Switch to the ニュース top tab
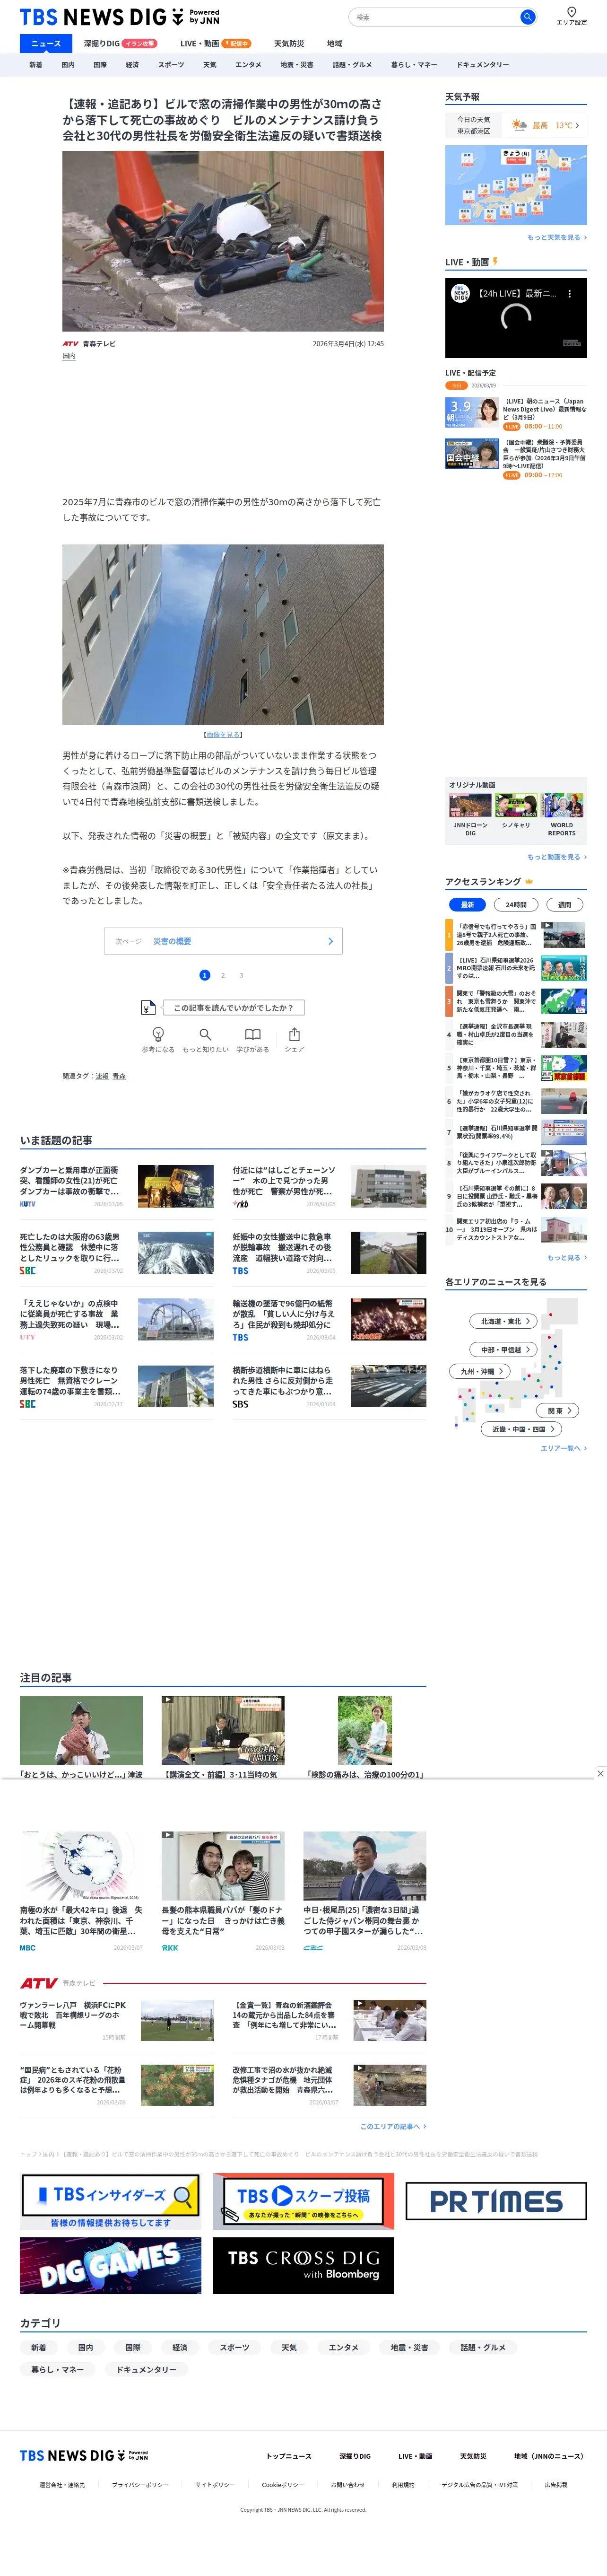 click(x=46, y=43)
